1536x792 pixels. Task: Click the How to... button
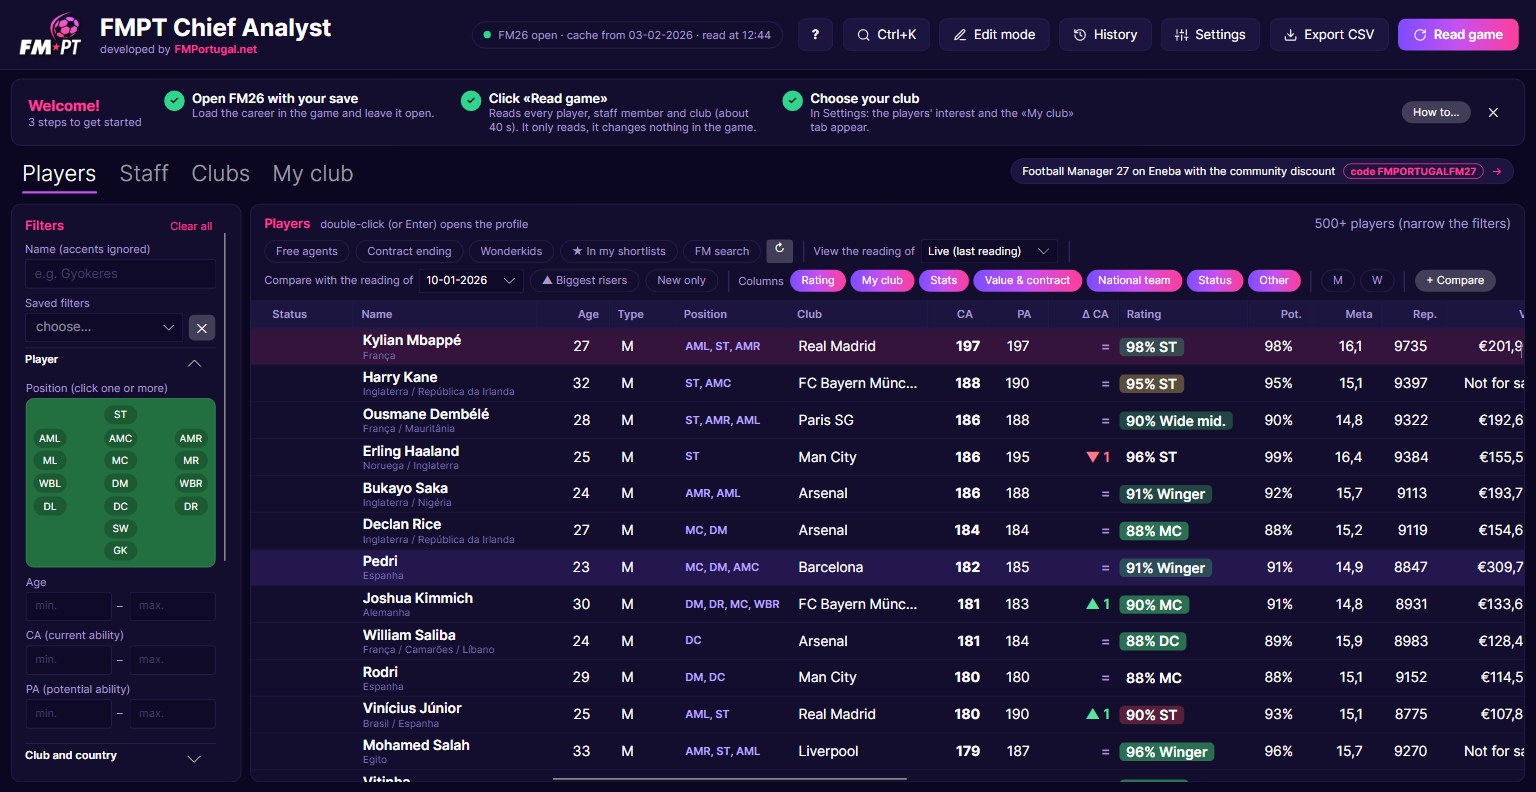click(1436, 112)
